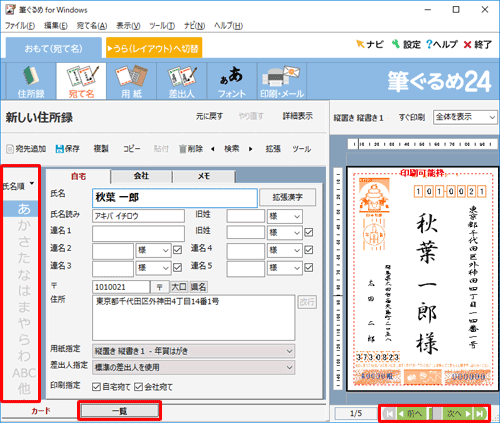Open the 差出人 sender icon
The width and height of the screenshot is (500, 423).
pyautogui.click(x=182, y=81)
